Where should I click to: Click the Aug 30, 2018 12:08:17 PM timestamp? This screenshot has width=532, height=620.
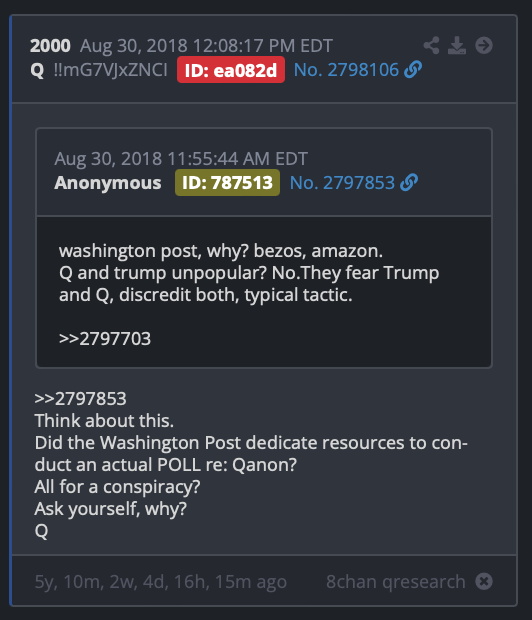206,46
